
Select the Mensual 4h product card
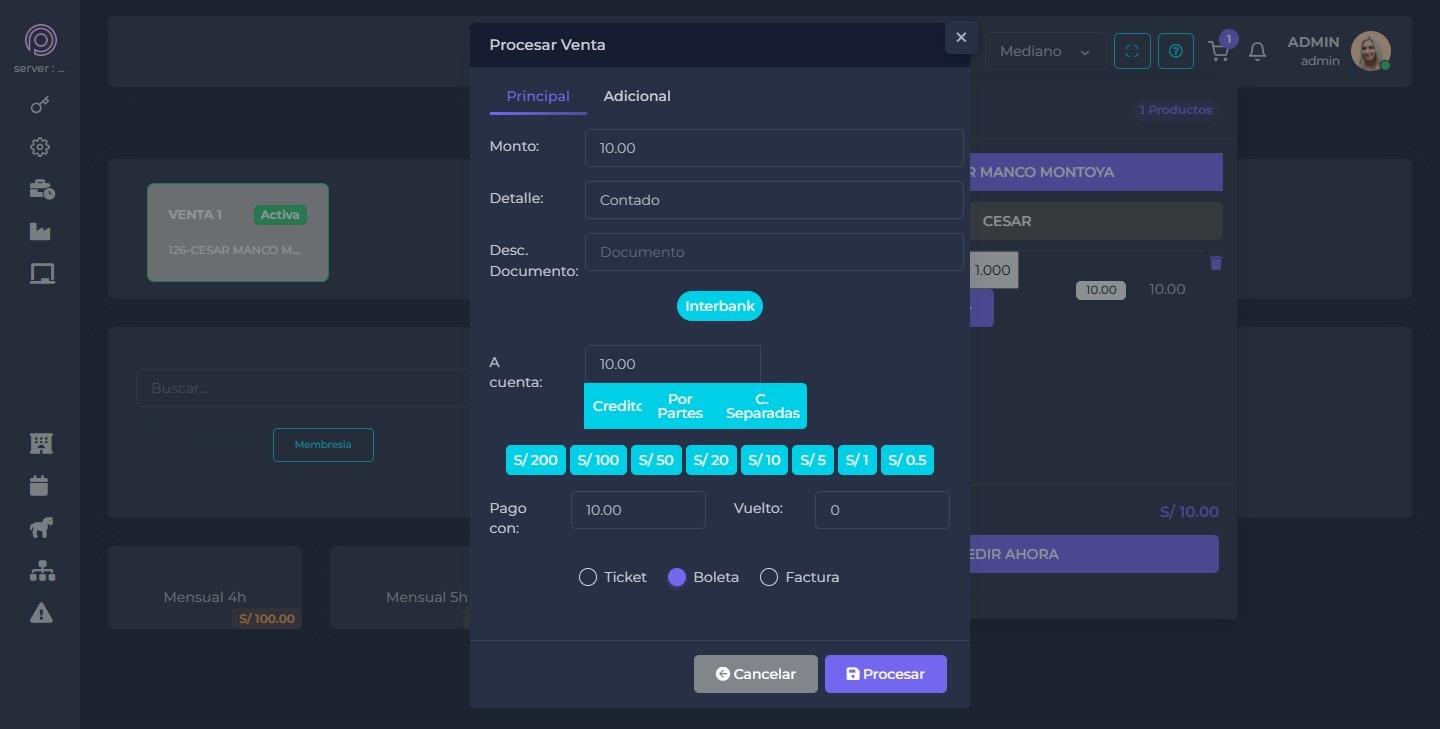point(205,588)
